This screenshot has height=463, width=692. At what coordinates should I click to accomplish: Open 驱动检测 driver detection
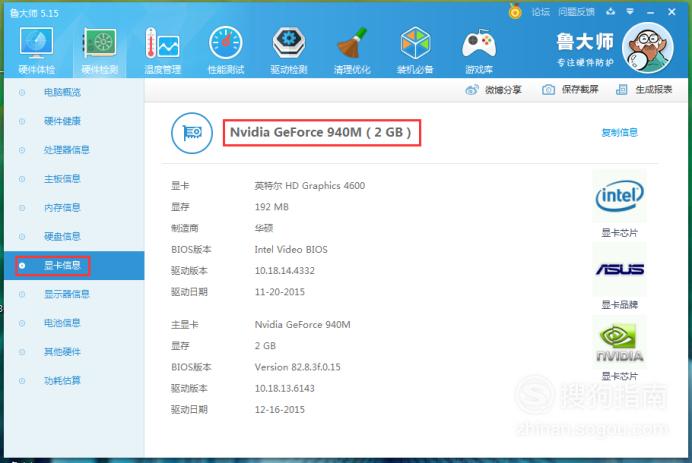point(289,50)
